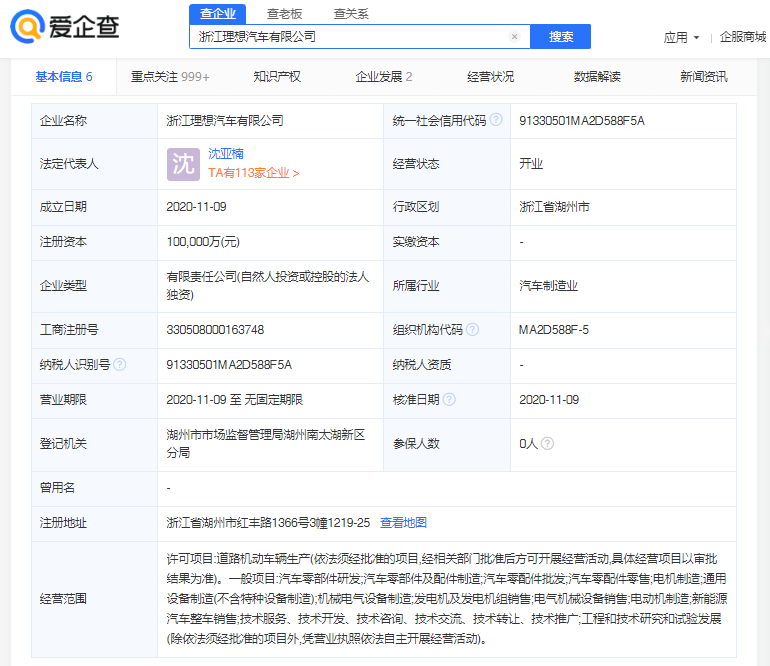Open the 企服商城 link
Image resolution: width=770 pixels, height=666 pixels.
pos(742,37)
